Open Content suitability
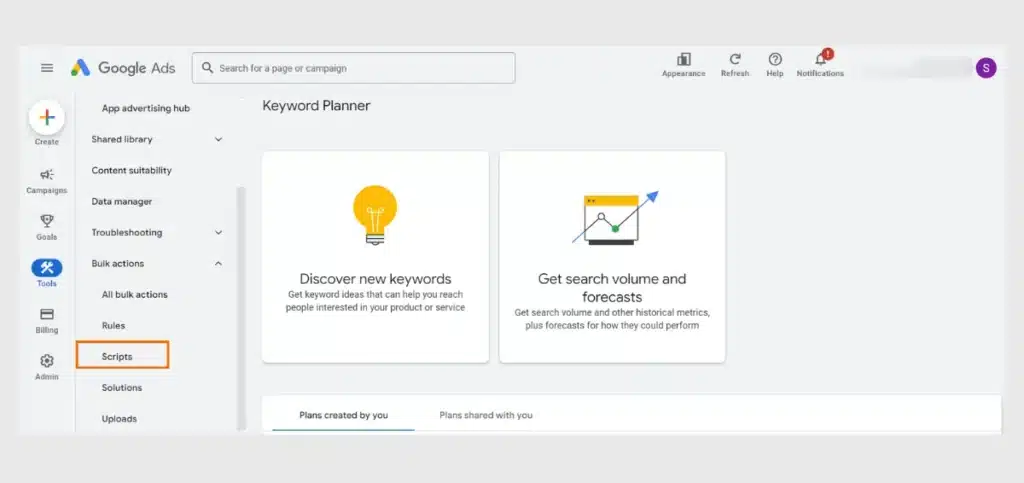1024x483 pixels. pyautogui.click(x=131, y=170)
